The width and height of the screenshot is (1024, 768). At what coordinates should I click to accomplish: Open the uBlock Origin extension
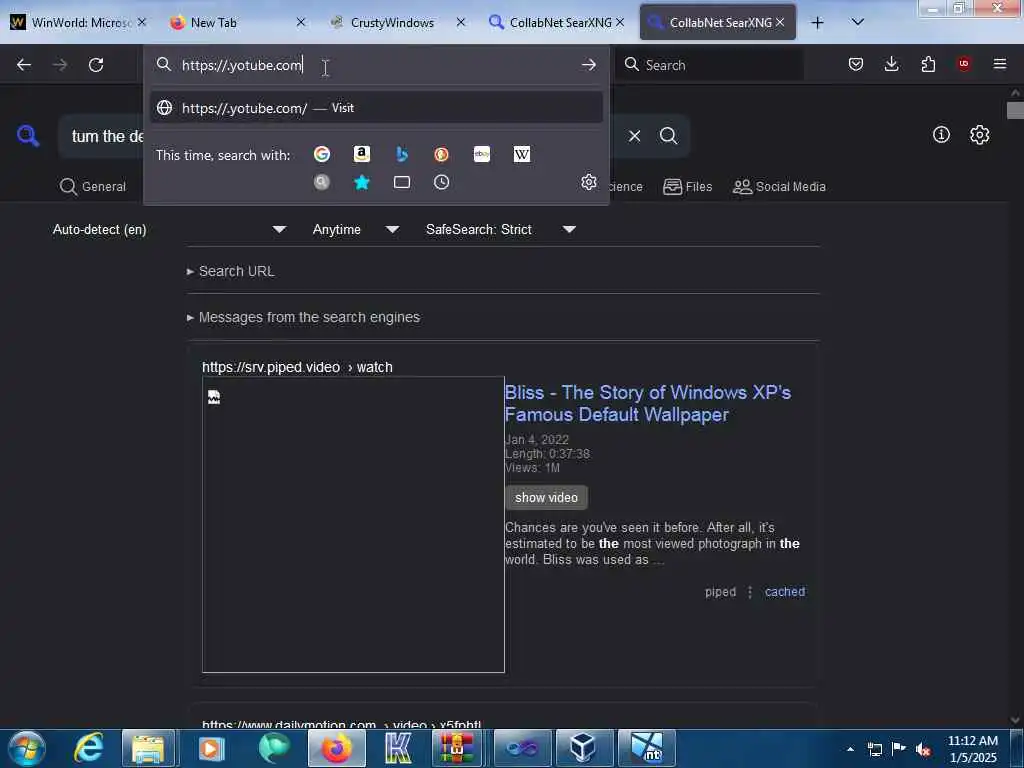tap(964, 64)
